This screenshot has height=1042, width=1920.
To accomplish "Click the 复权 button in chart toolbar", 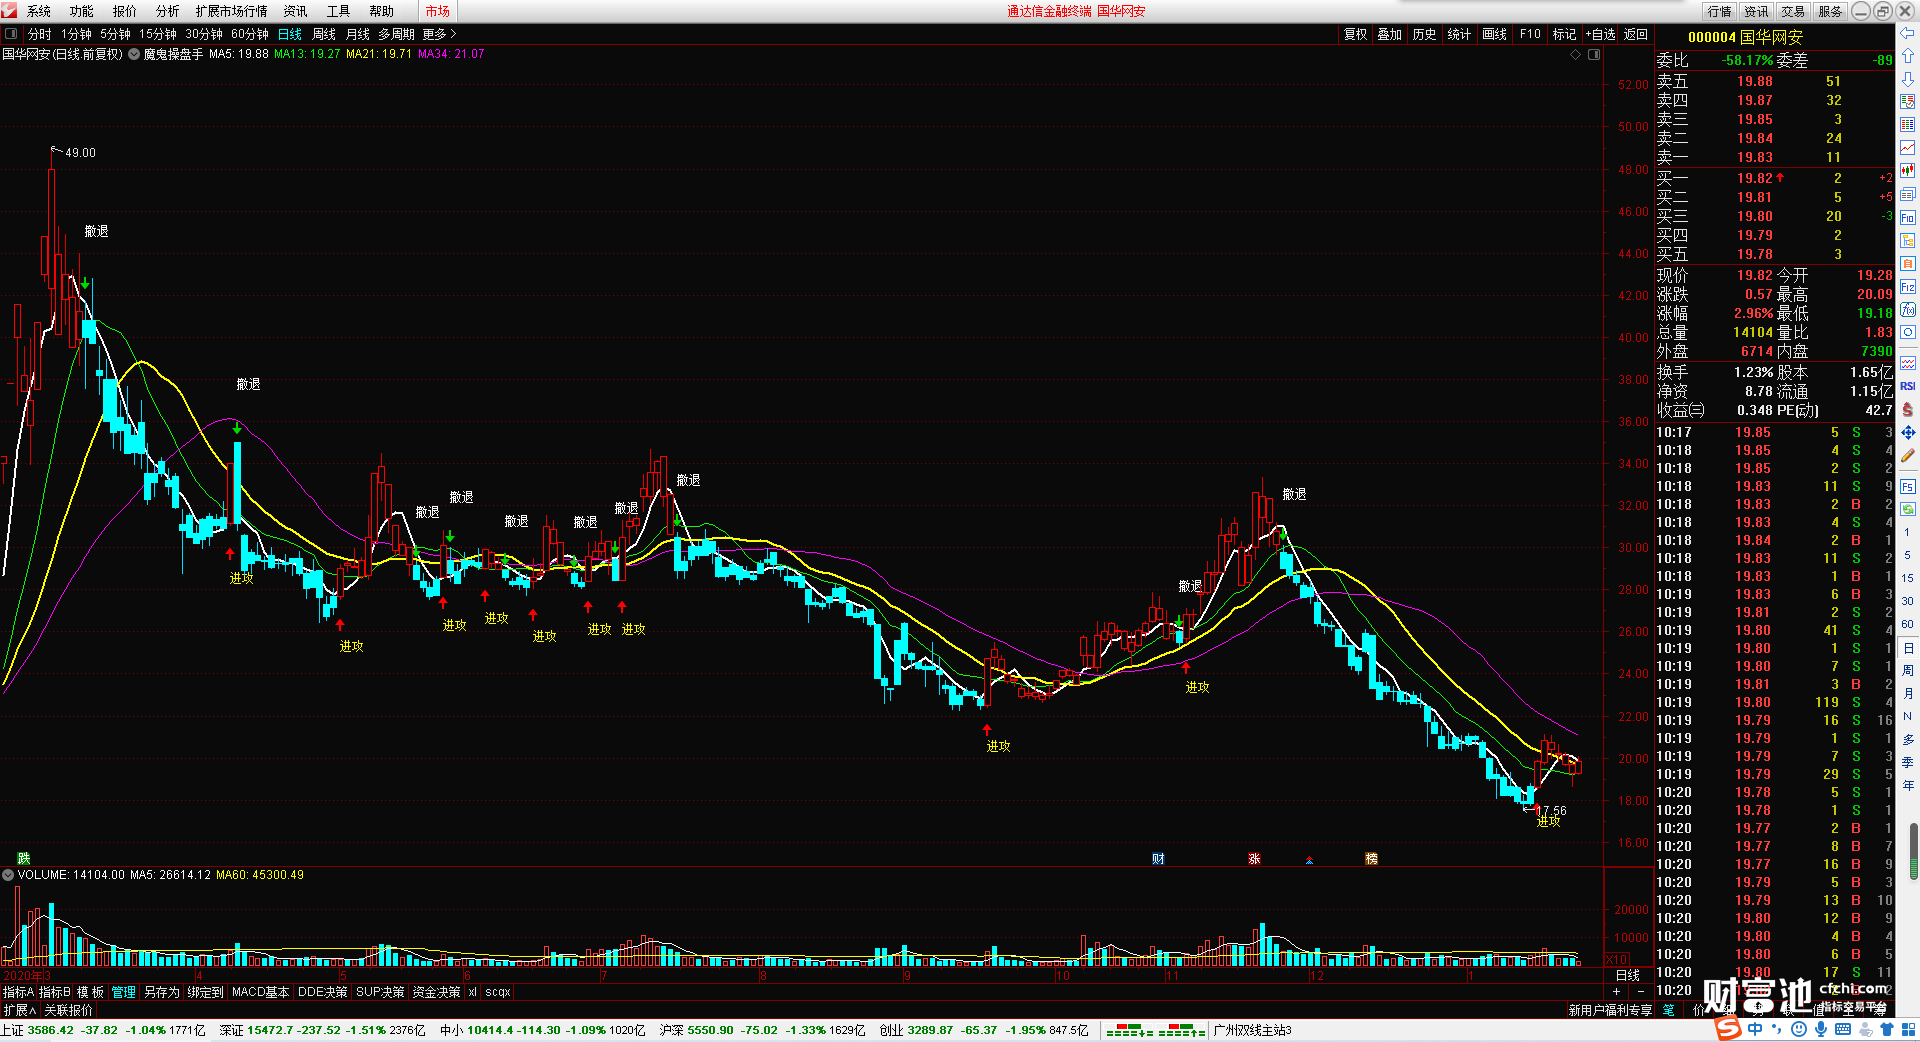I will pyautogui.click(x=1355, y=34).
